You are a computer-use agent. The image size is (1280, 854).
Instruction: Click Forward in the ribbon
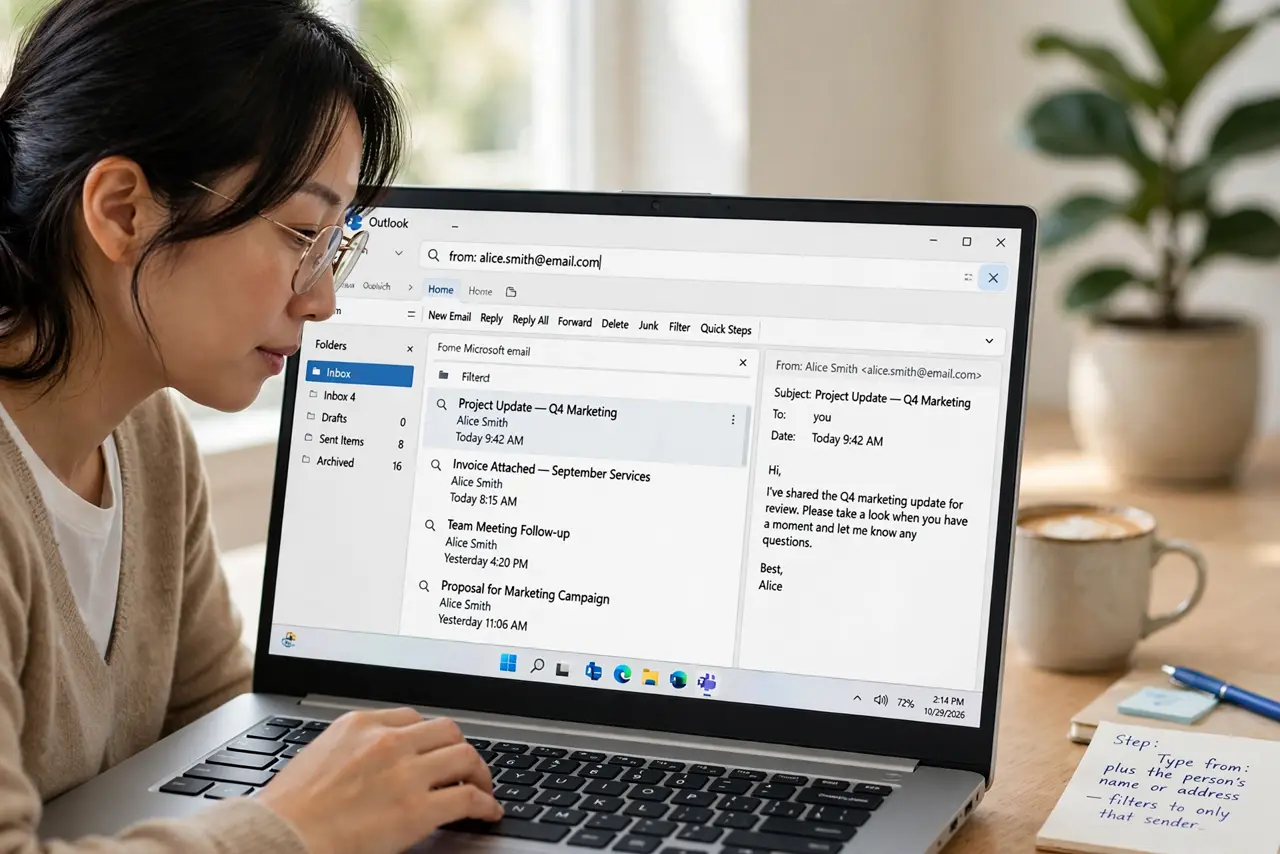point(575,322)
